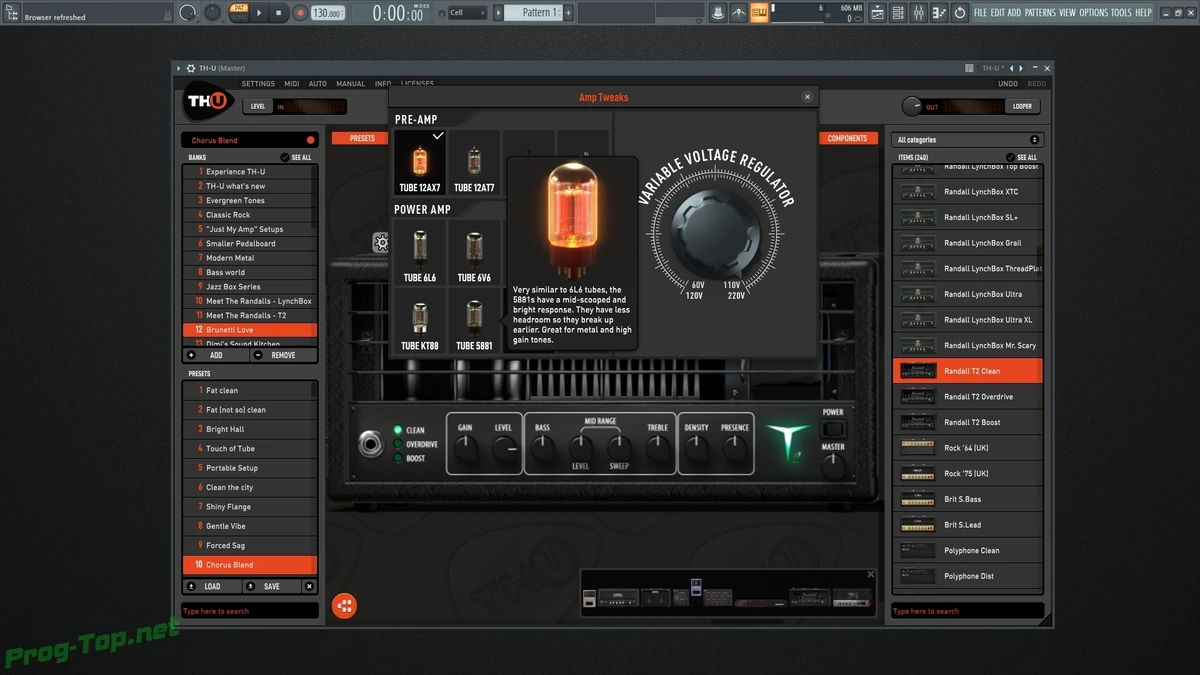This screenshot has height=675, width=1200.
Task: Select Randall T2 Overdrive component
Action: 968,397
